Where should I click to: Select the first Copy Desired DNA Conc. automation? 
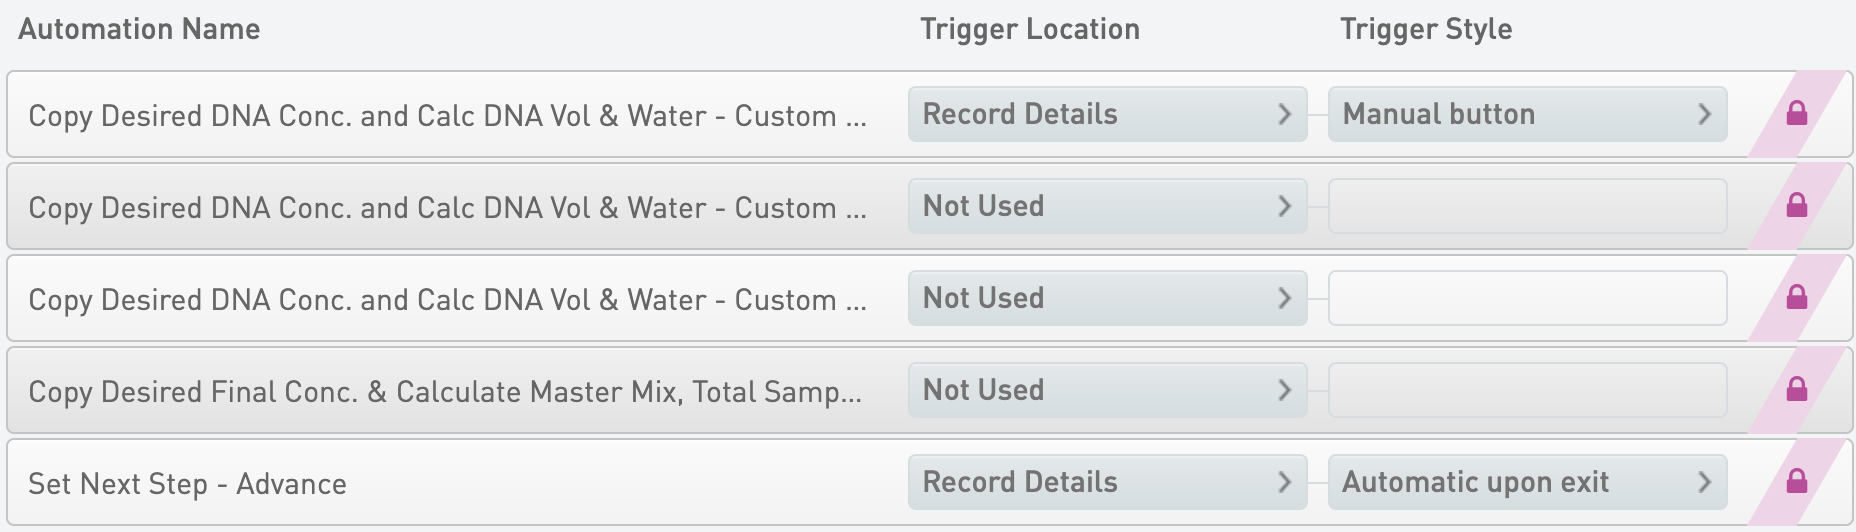tap(447, 116)
